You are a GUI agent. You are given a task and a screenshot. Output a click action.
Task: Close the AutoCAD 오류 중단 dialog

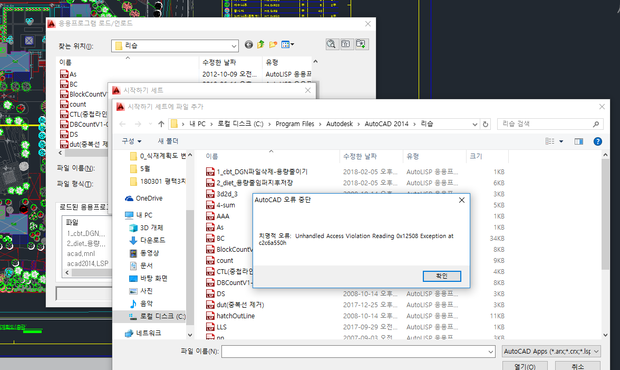[461, 200]
